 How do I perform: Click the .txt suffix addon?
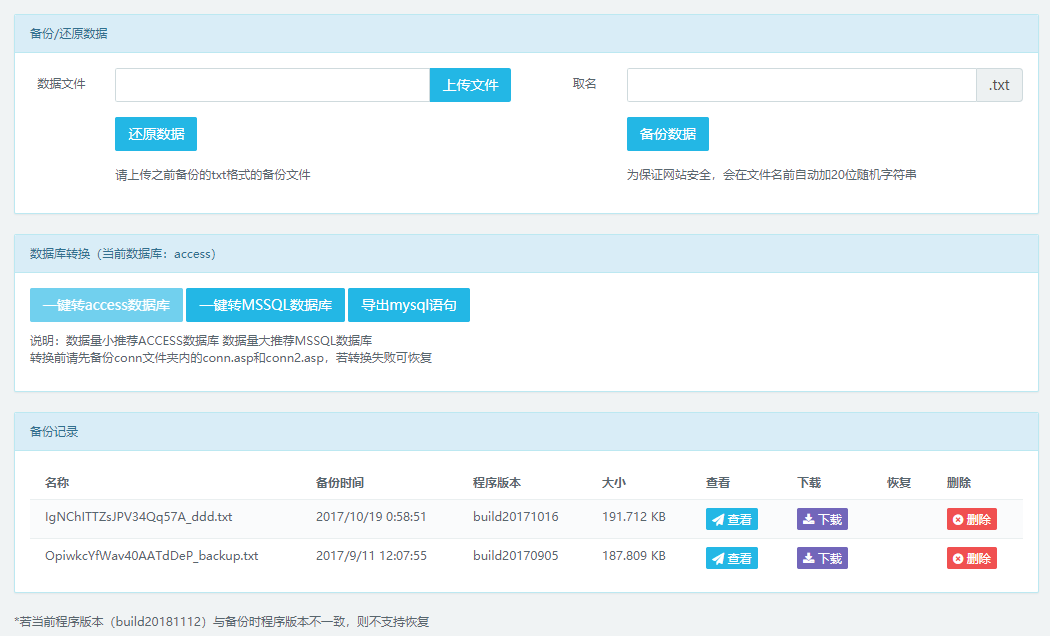coord(999,85)
